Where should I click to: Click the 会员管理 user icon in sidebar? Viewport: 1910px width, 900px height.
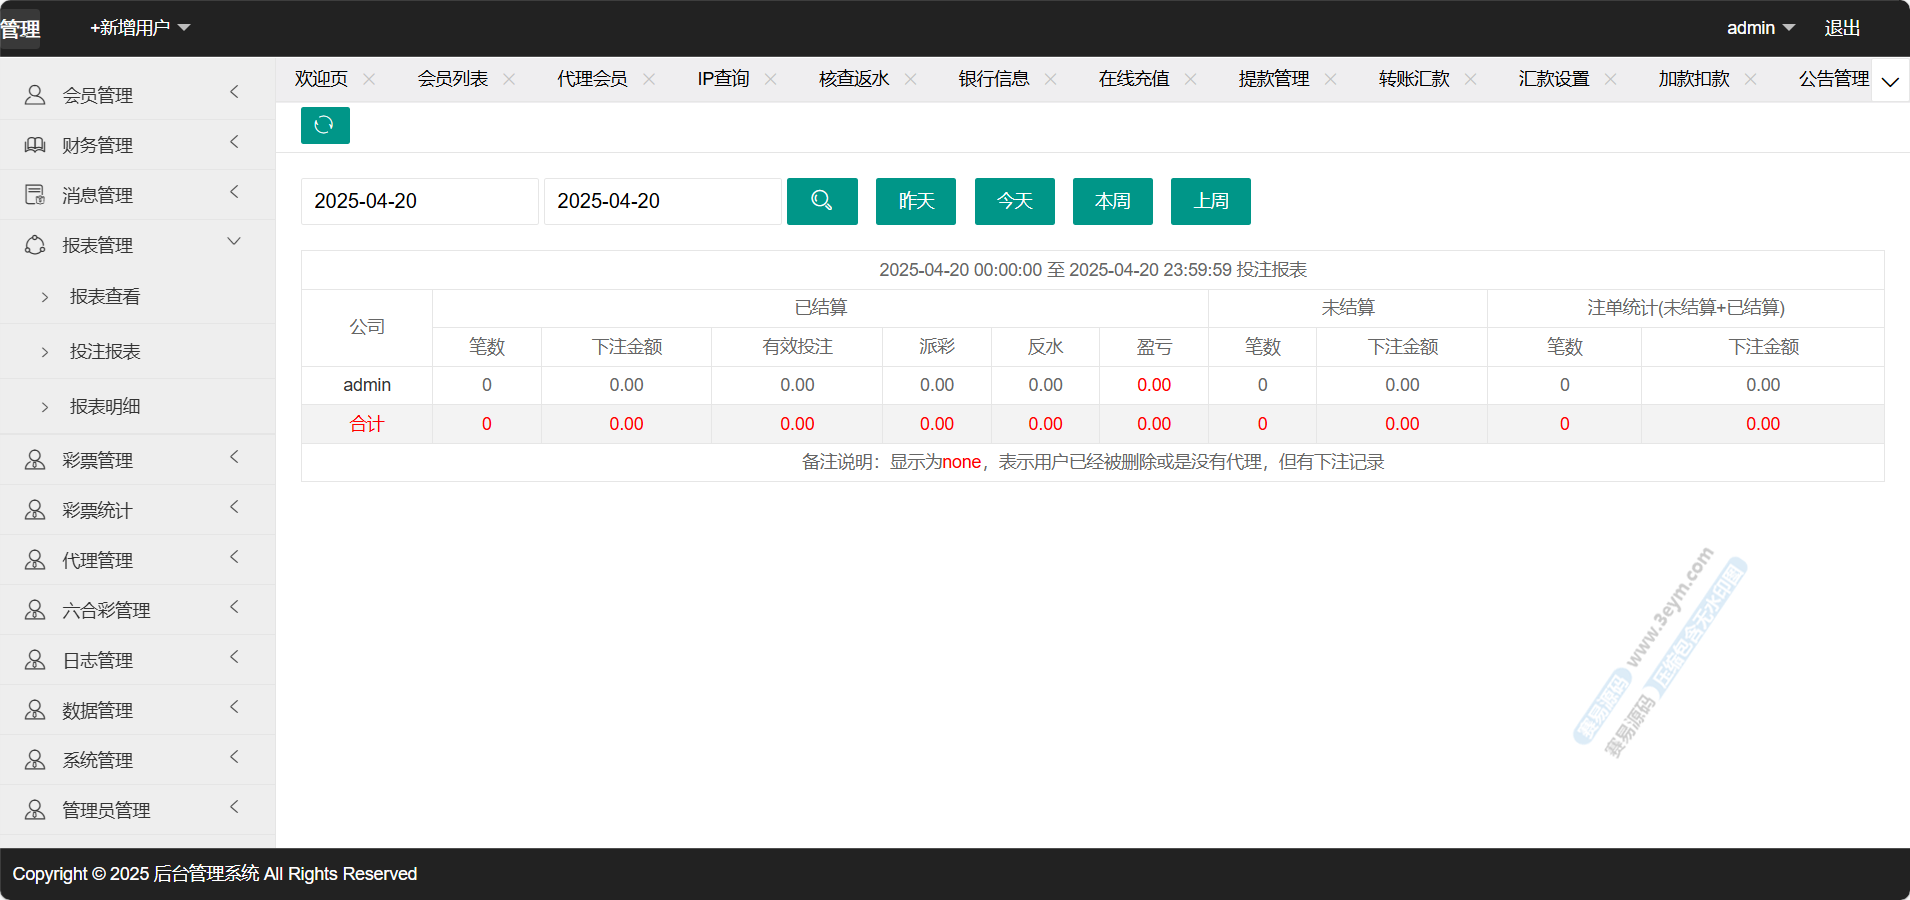point(35,95)
